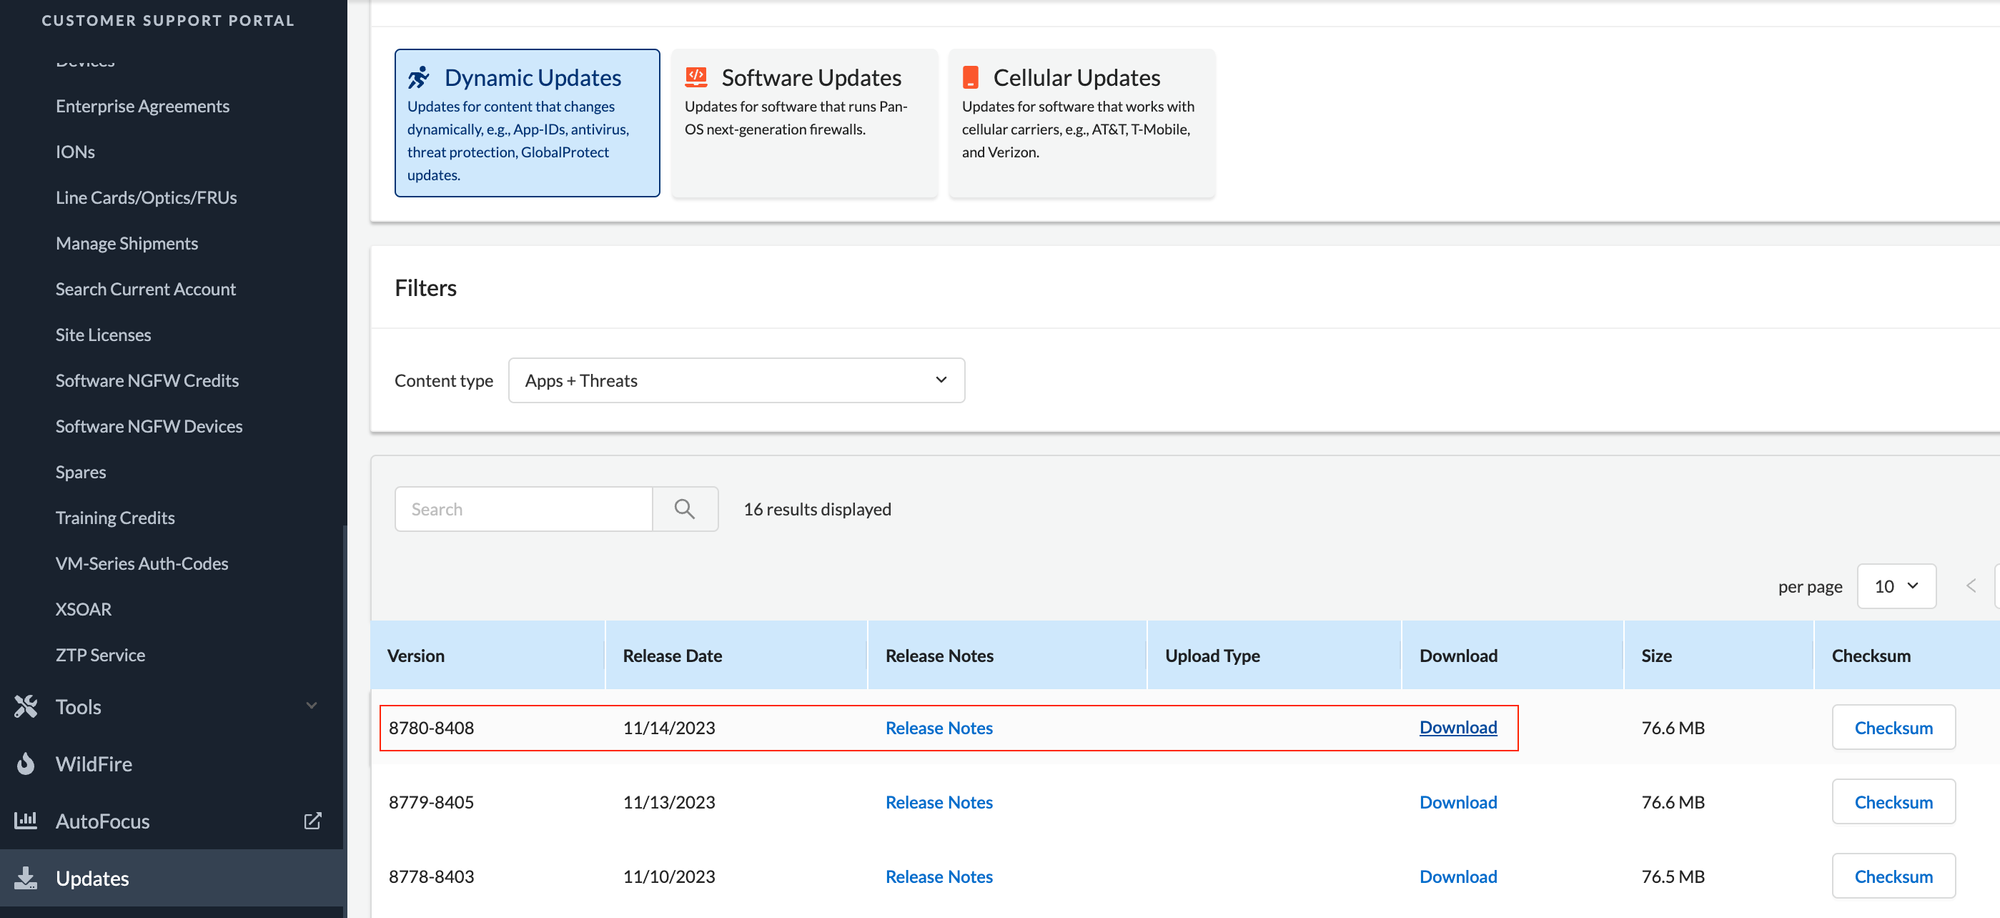Viewport: 2000px width, 918px height.
Task: Open XSOAR in the sidebar
Action: point(84,610)
